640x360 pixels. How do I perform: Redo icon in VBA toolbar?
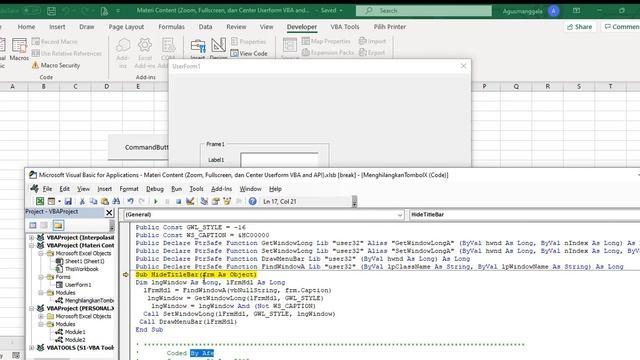[142, 201]
